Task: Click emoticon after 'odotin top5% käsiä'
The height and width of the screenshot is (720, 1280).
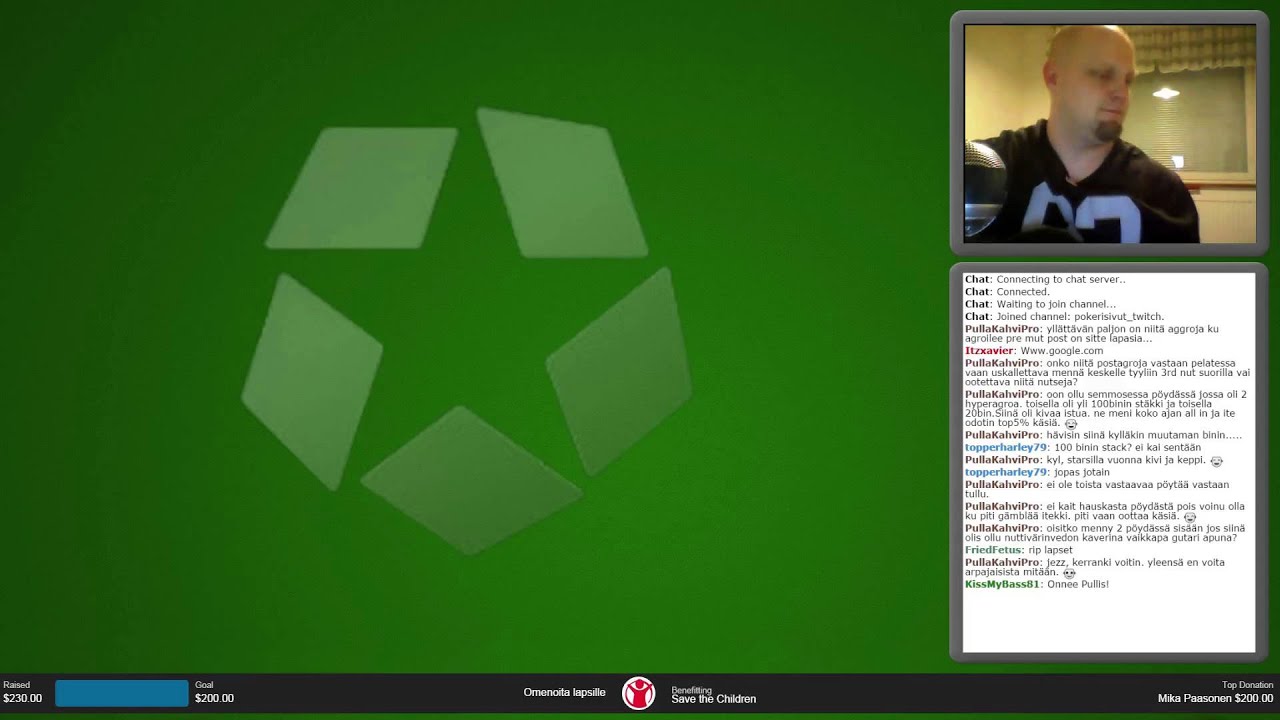Action: 1071,424
